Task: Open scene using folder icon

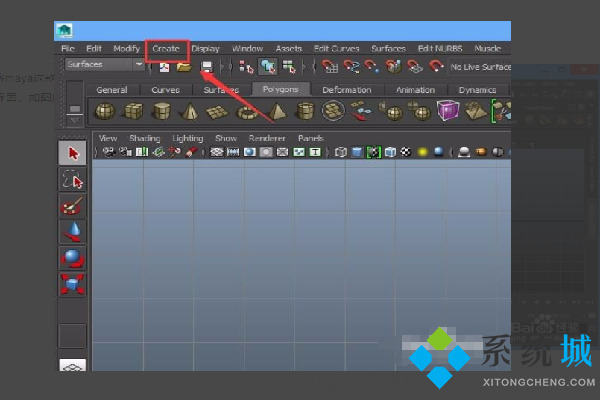Action: pyautogui.click(x=184, y=67)
